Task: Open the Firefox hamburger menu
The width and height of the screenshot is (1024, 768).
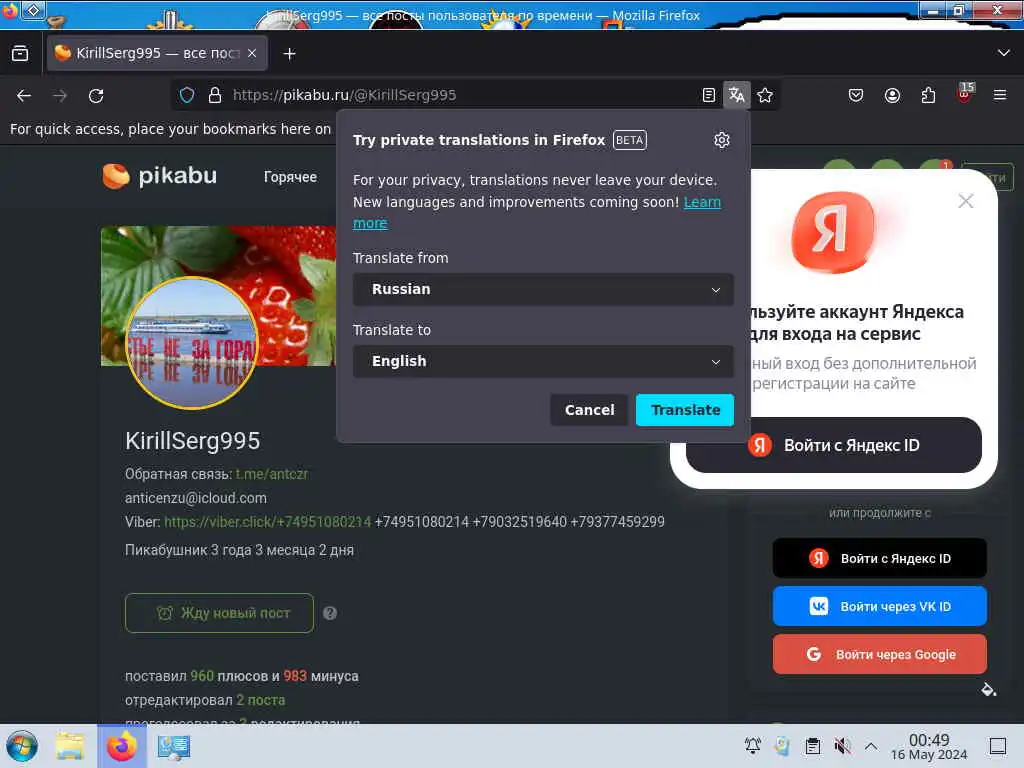Action: [1000, 95]
